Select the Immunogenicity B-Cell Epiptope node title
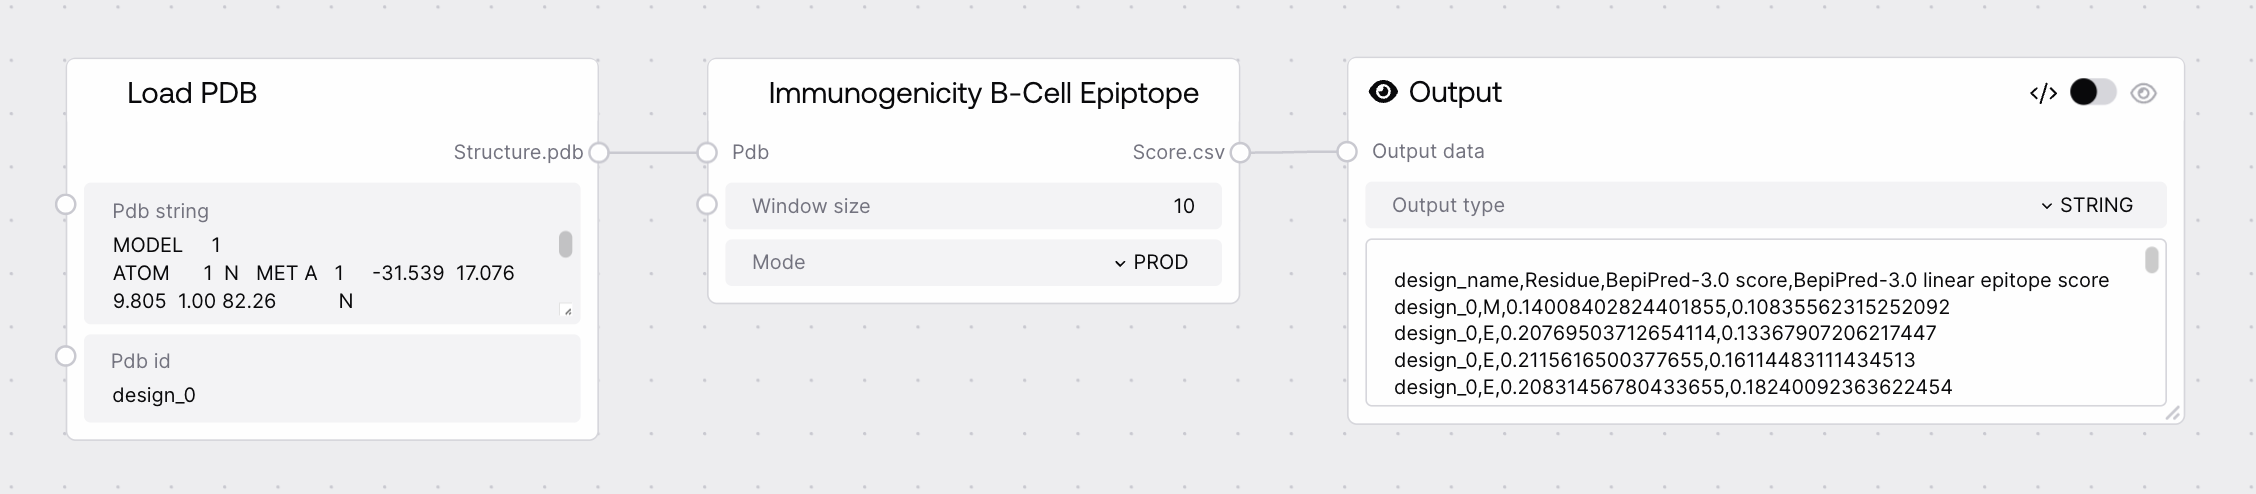Screen dimensions: 2256x494 click(x=983, y=93)
